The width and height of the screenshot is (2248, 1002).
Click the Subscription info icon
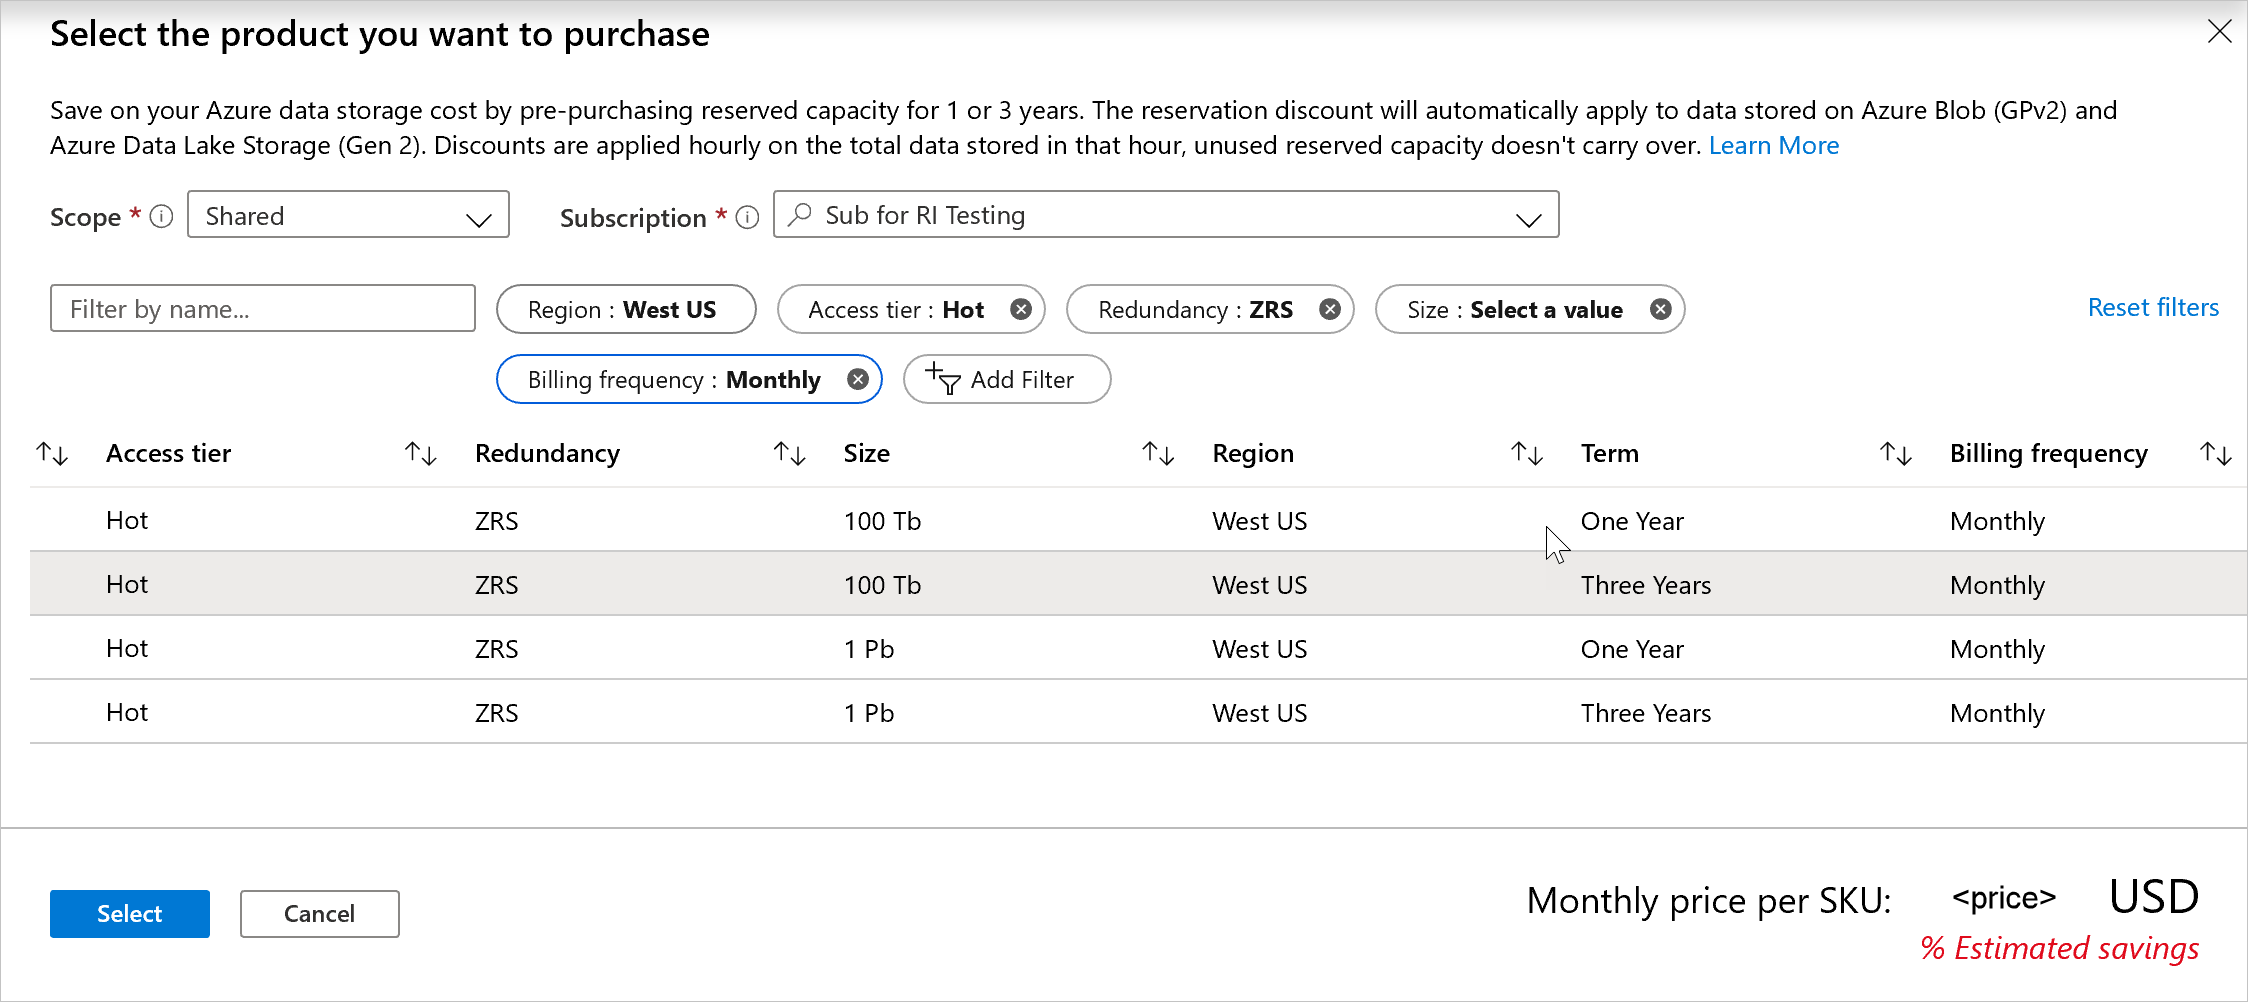[x=747, y=217]
